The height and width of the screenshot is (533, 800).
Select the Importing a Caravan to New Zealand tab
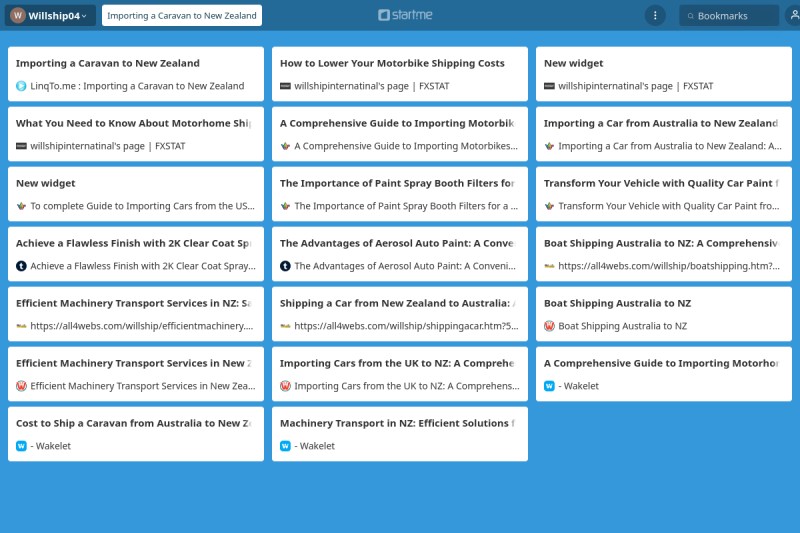pyautogui.click(x=182, y=15)
